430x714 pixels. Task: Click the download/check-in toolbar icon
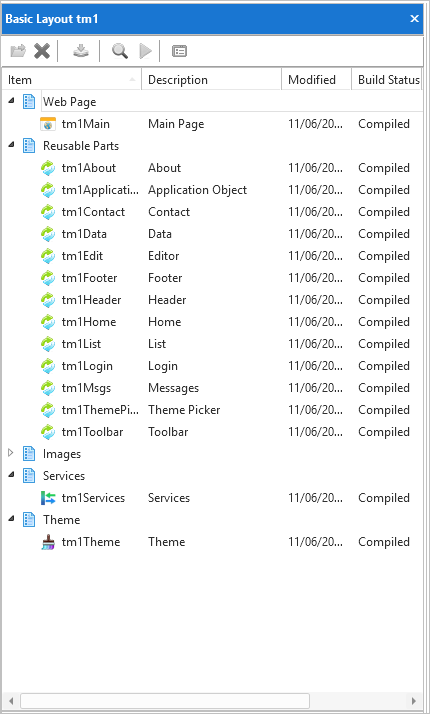[x=81, y=51]
